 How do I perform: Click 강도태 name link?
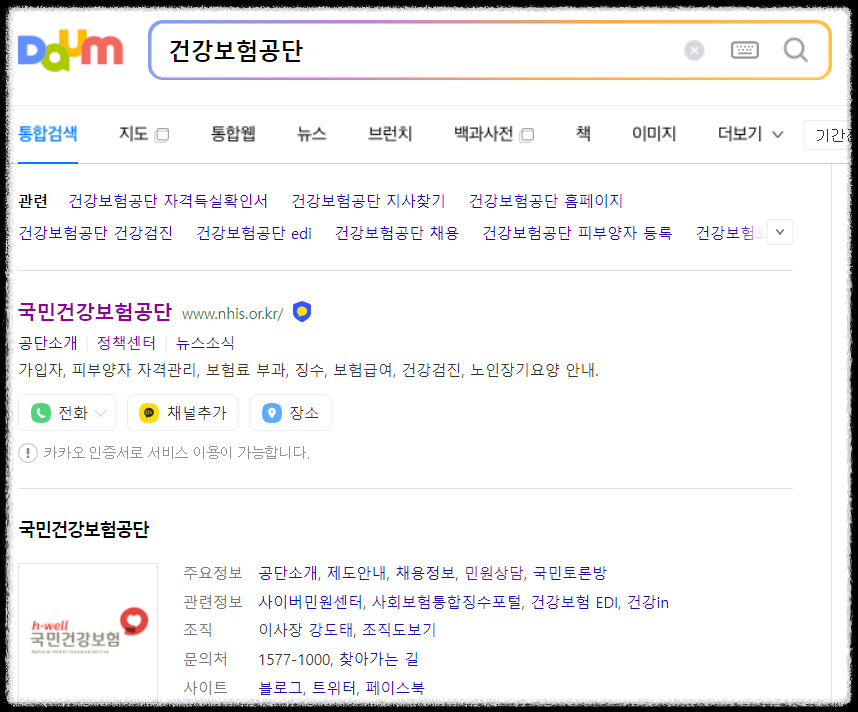(x=330, y=630)
